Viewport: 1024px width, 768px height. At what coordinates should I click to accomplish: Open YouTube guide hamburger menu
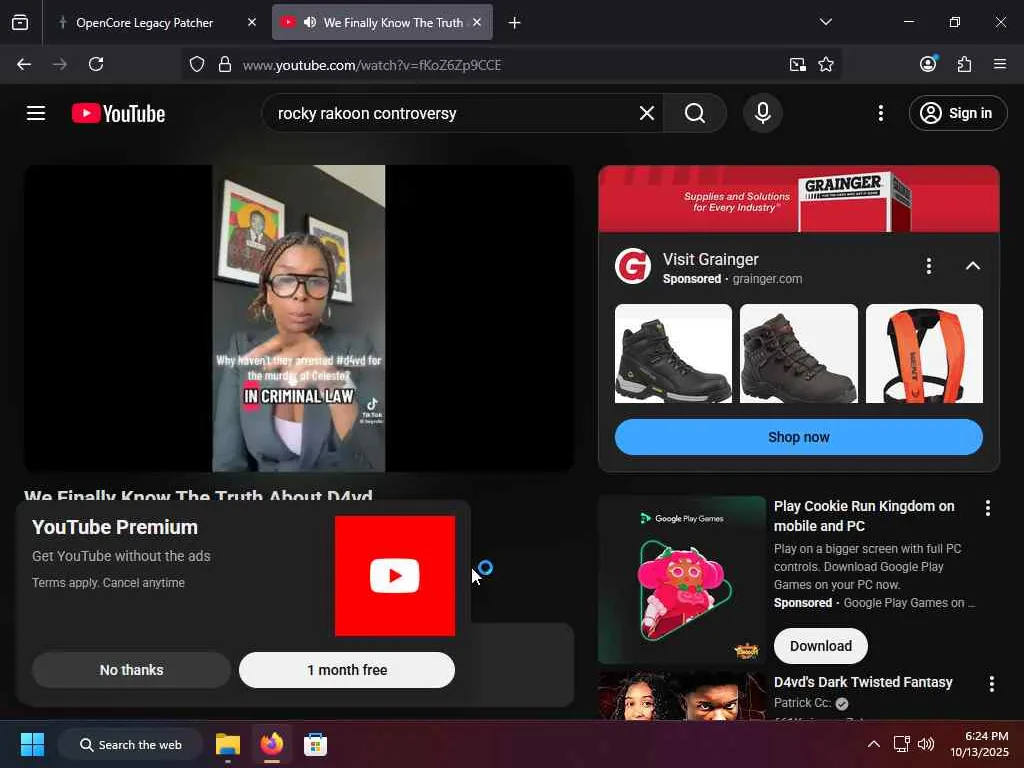pyautogui.click(x=36, y=113)
